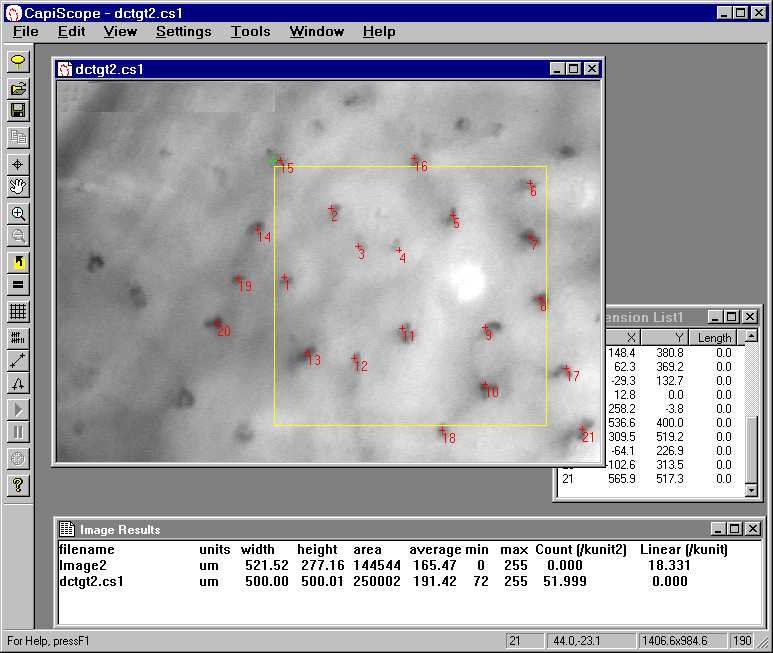Viewport: 773px width, 653px height.
Task: Select the tally count tool icon
Action: point(18,338)
